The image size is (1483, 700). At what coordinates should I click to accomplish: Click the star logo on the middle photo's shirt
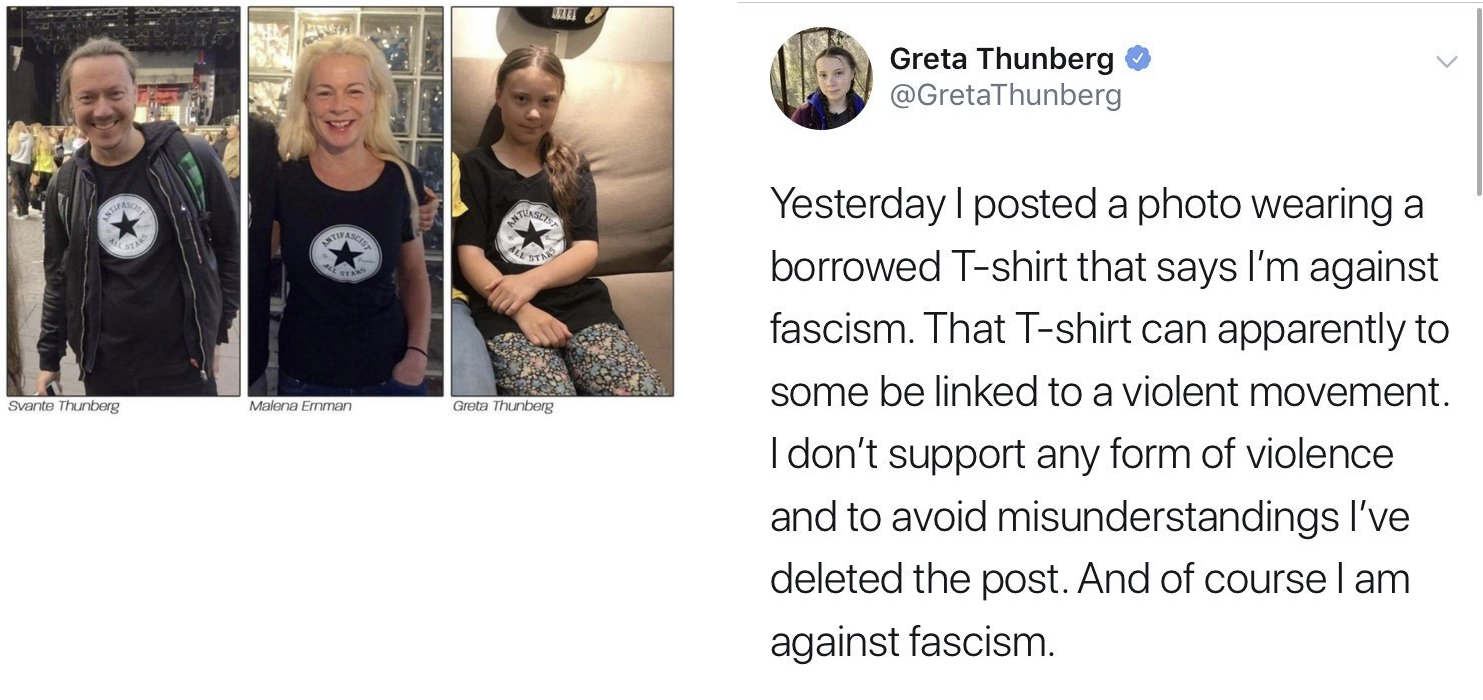(x=345, y=254)
